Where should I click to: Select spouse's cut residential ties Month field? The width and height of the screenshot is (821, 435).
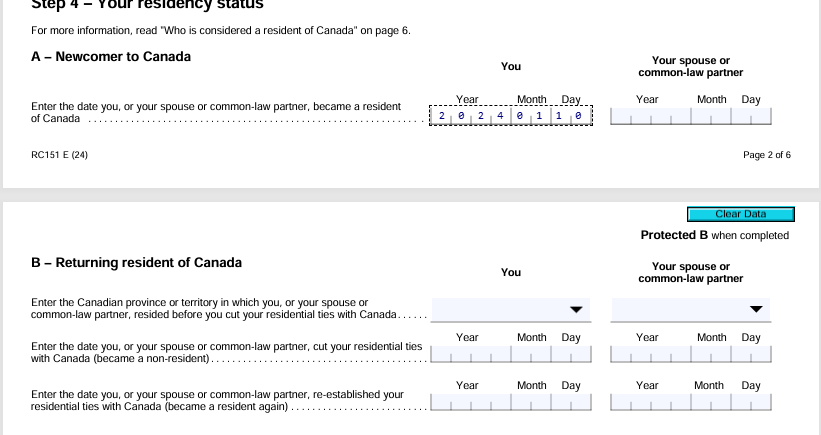point(709,355)
